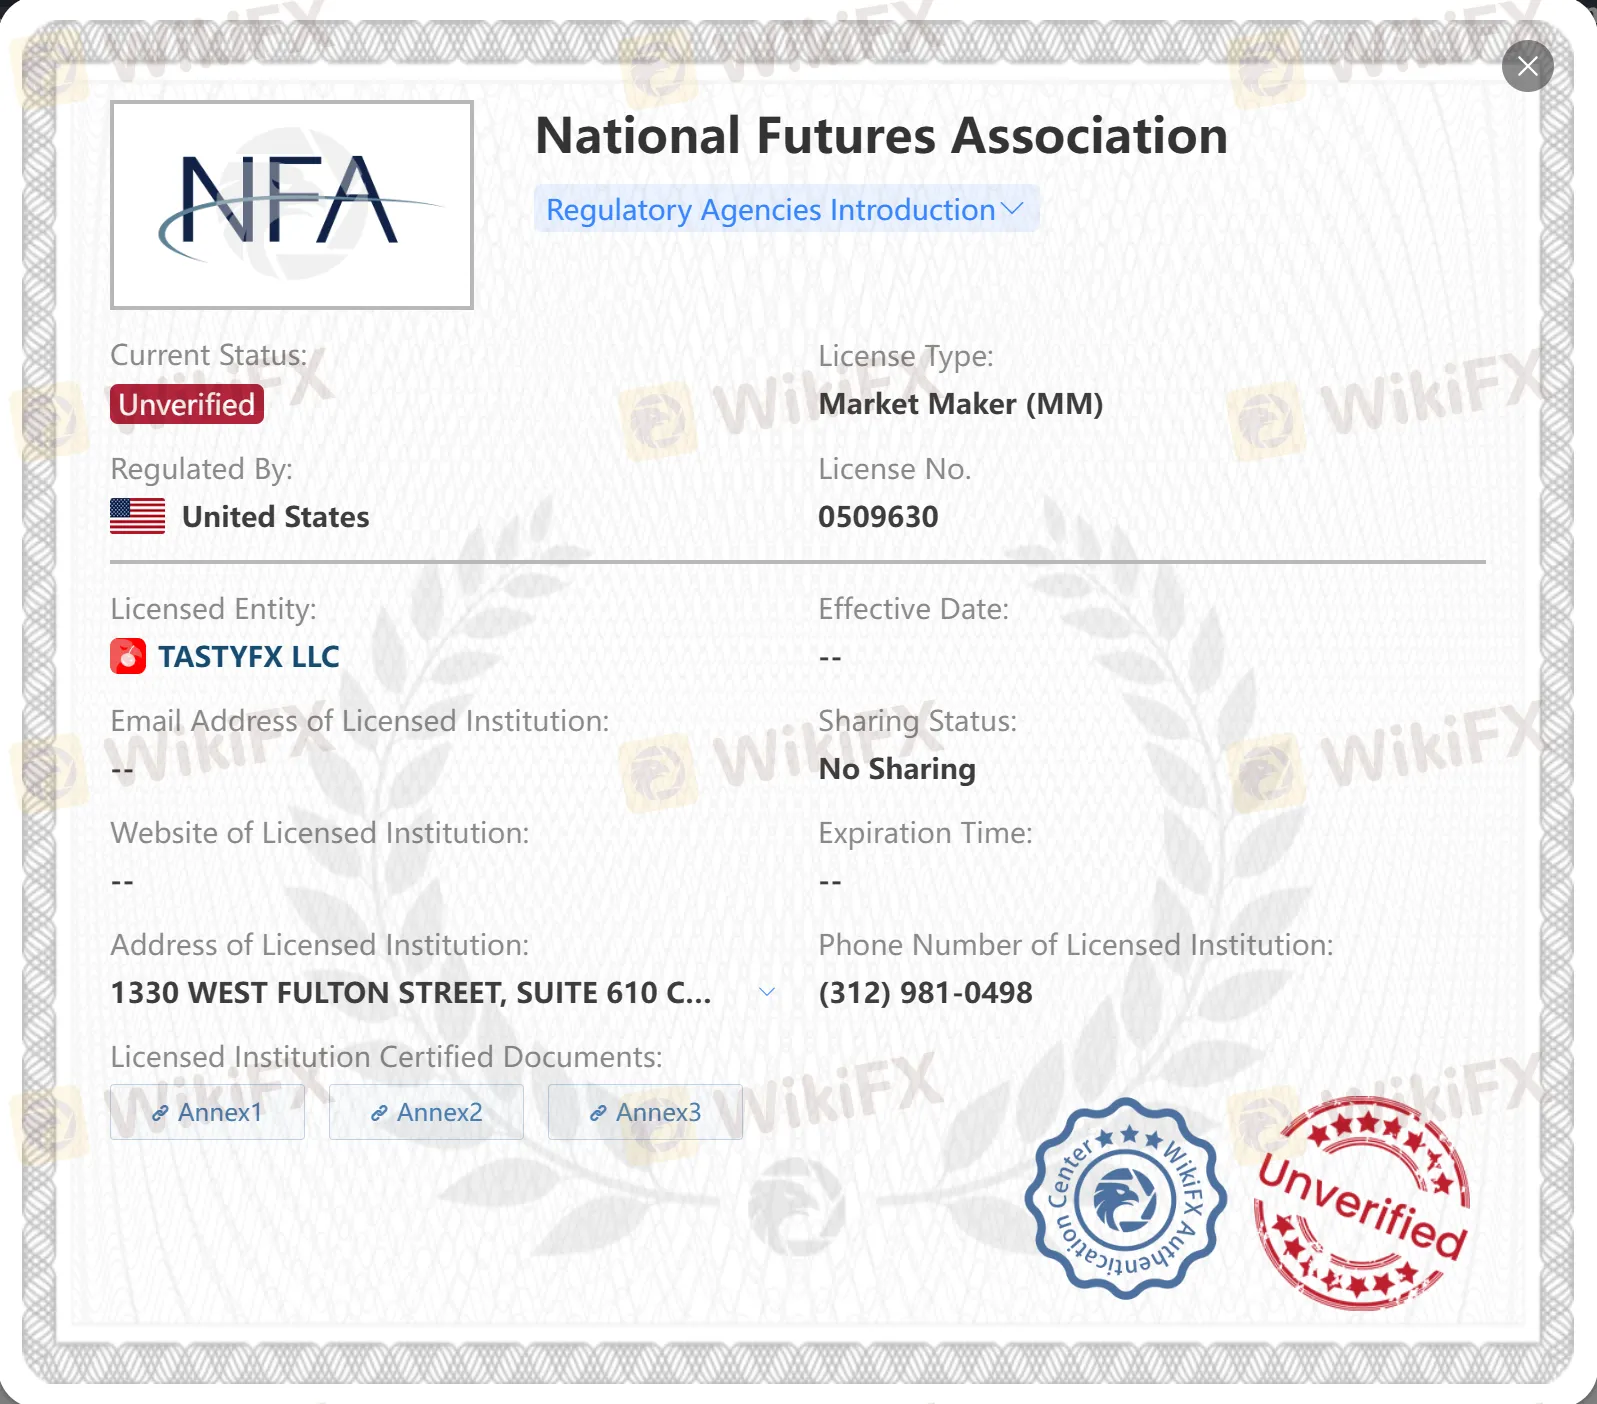Viewport: 1597px width, 1404px height.
Task: Select the phone number (312) 981-0498
Action: tap(925, 992)
